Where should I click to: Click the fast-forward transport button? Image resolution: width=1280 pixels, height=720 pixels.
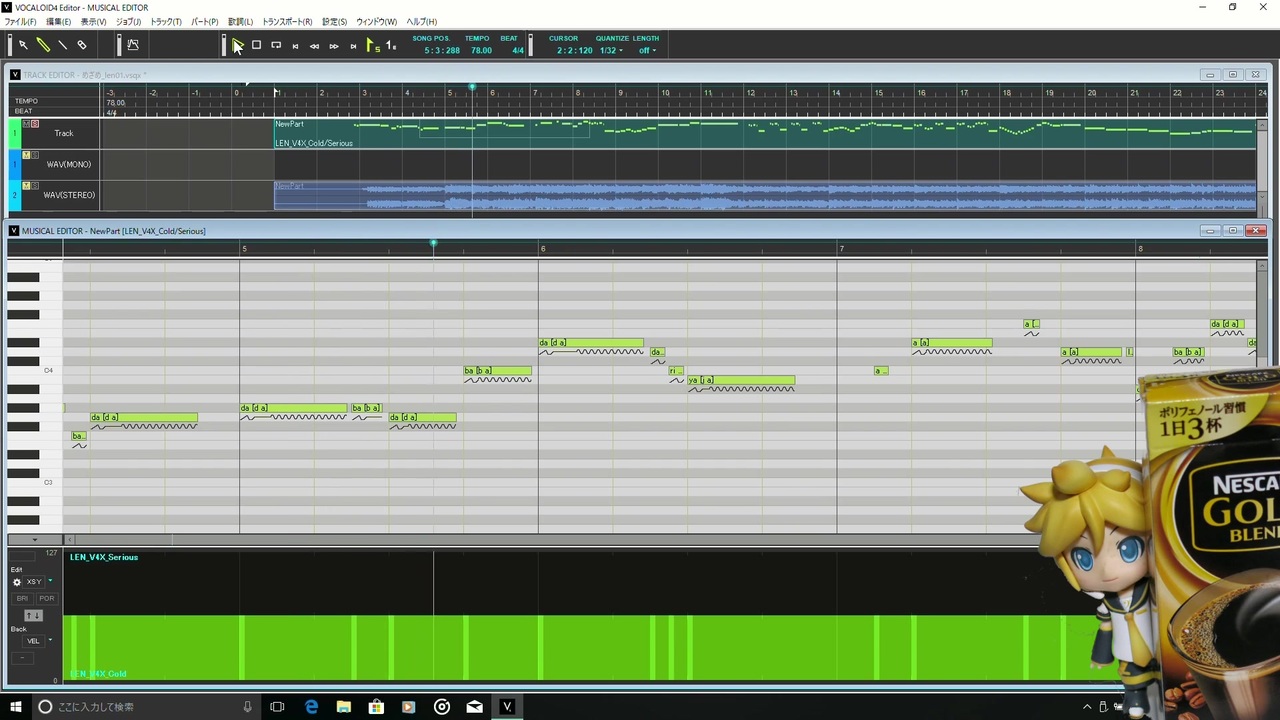pos(334,46)
